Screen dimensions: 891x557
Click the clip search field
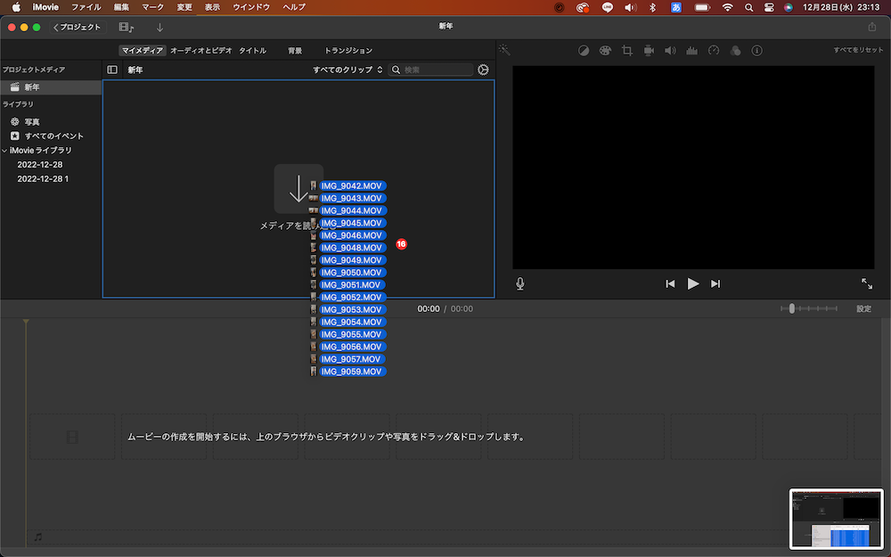[433, 70]
